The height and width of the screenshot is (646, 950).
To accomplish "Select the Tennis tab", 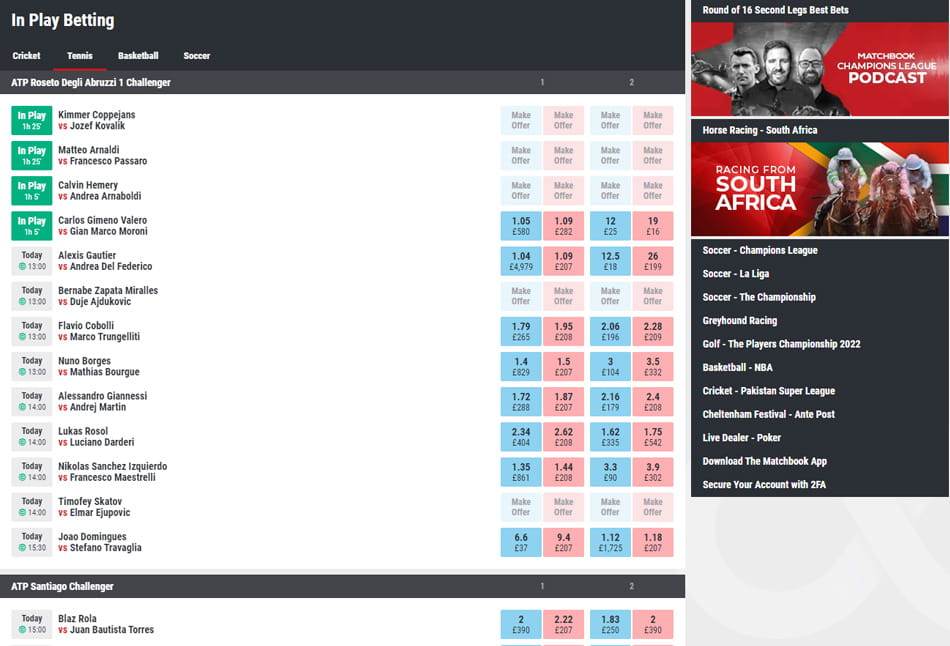I will (x=80, y=56).
